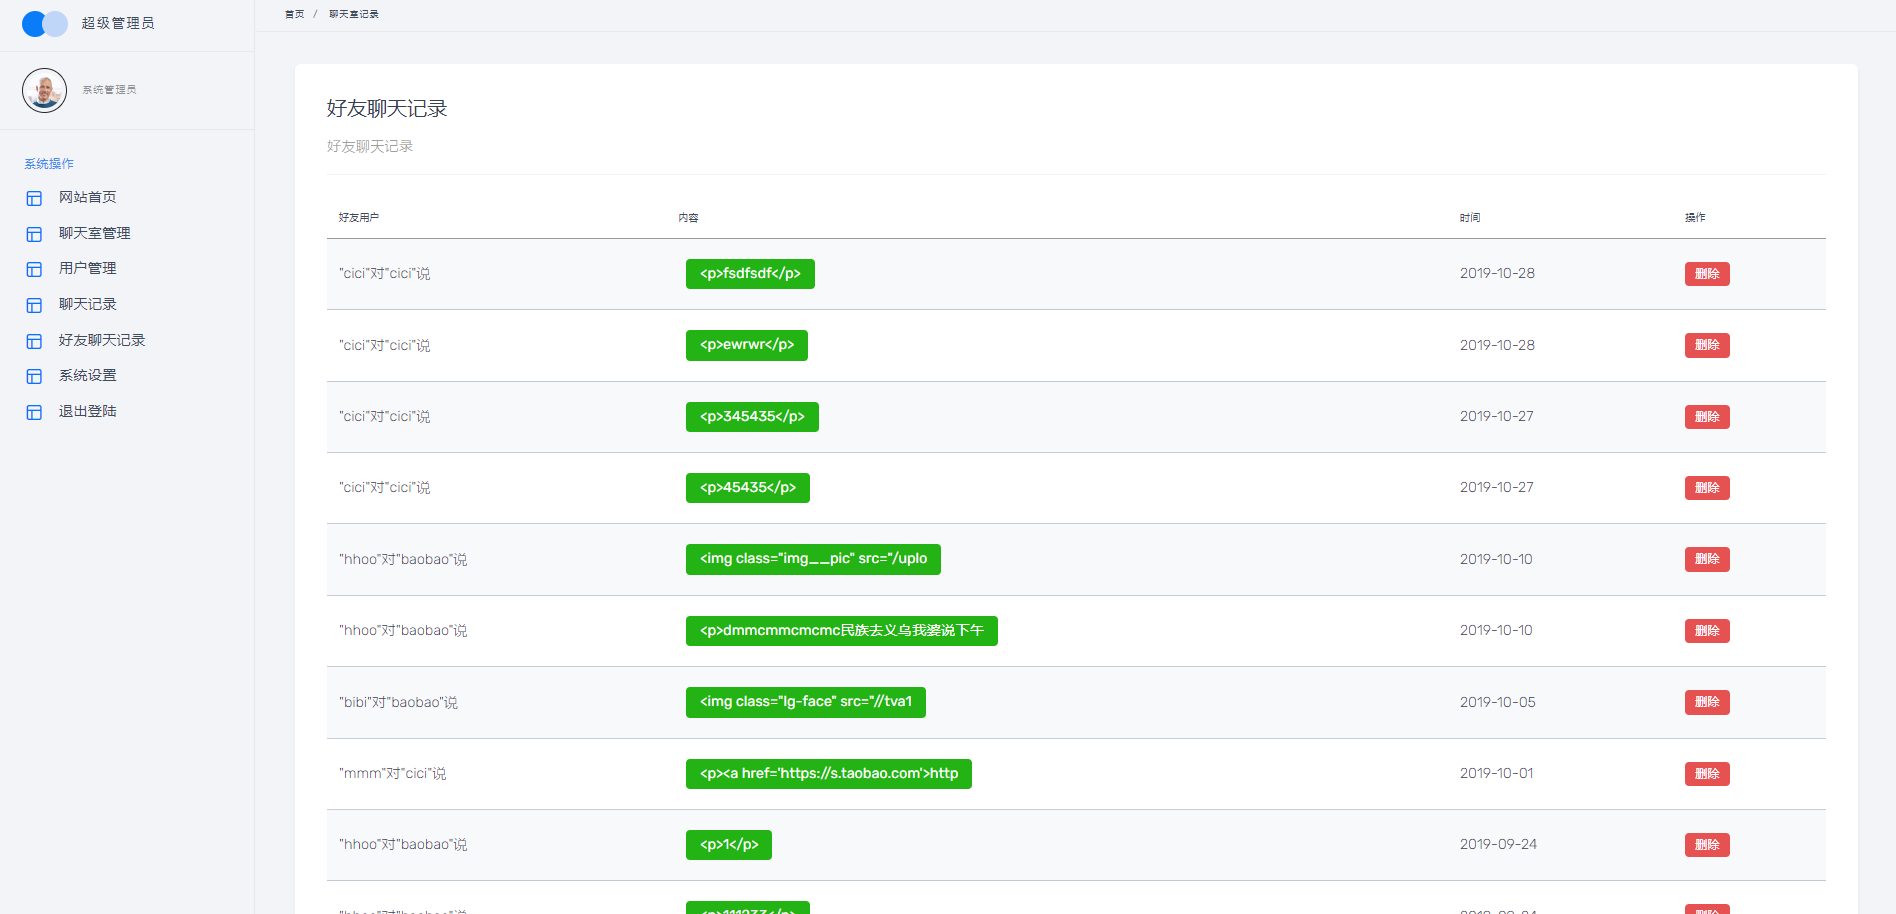The height and width of the screenshot is (914, 1896).
Task: Click the icon beside 网站首页
Action: click(x=34, y=198)
